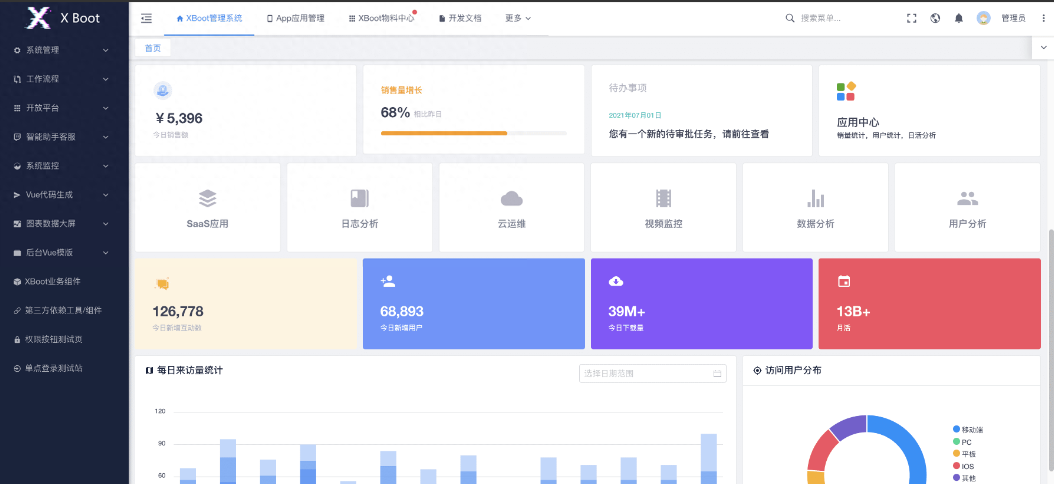Screen dimensions: 1054x484
Task: Open the 用户分析 card
Action: [x=967, y=208]
